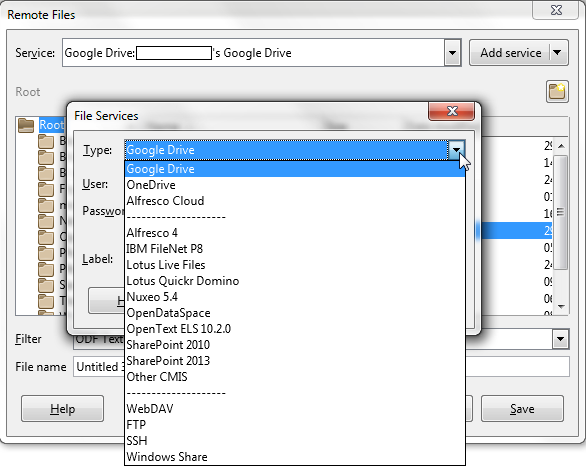586x475 pixels.
Task: Select FTP service type
Action: (294, 425)
